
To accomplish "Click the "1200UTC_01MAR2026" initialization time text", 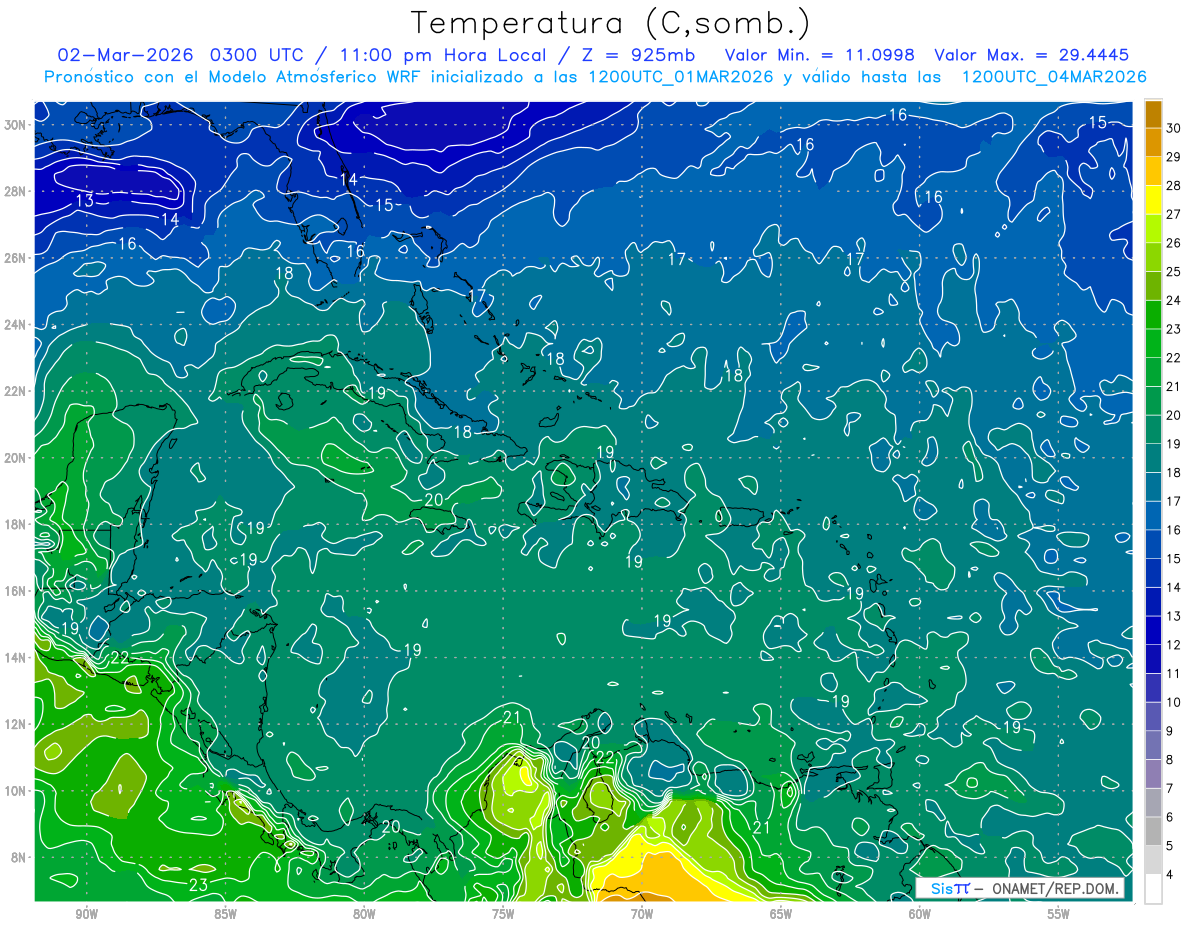I will 679,77.
